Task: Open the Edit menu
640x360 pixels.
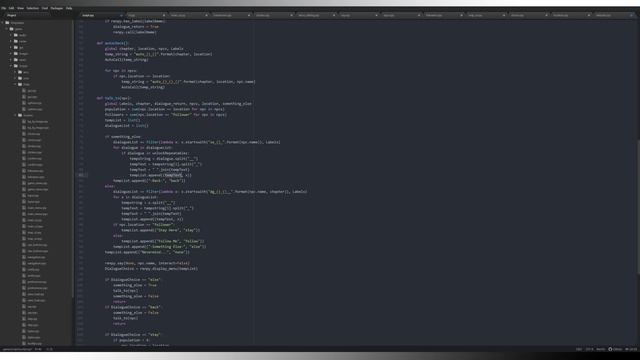Action: (11, 8)
